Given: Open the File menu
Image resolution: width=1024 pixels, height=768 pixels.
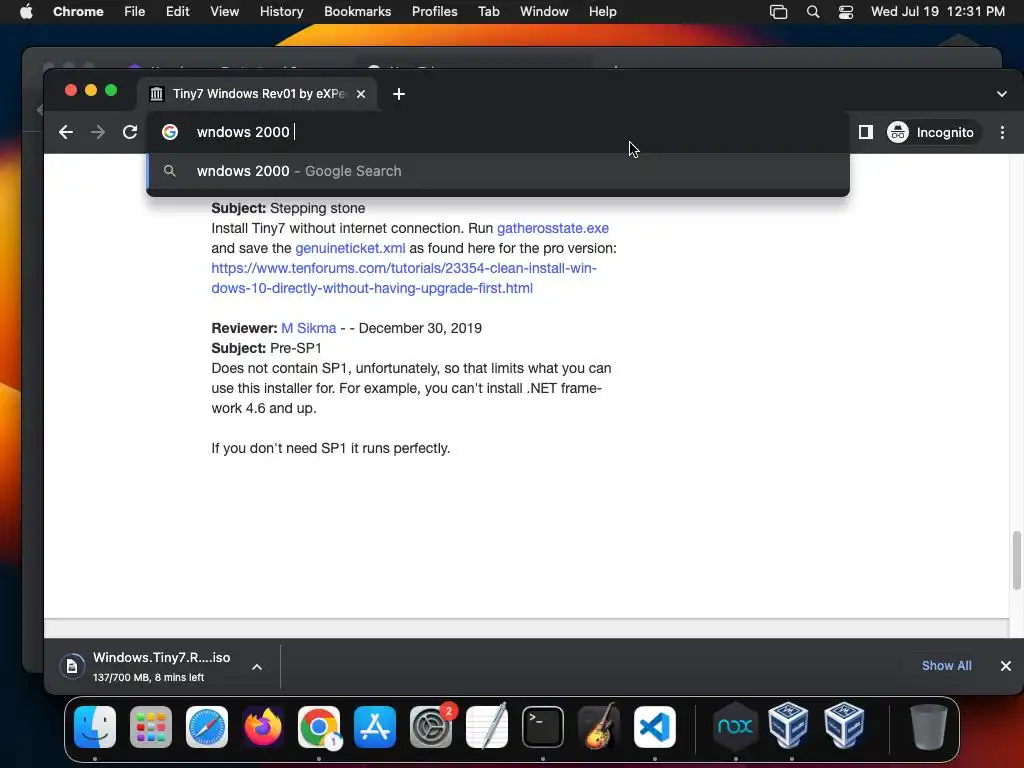Looking at the screenshot, I should click(x=135, y=12).
